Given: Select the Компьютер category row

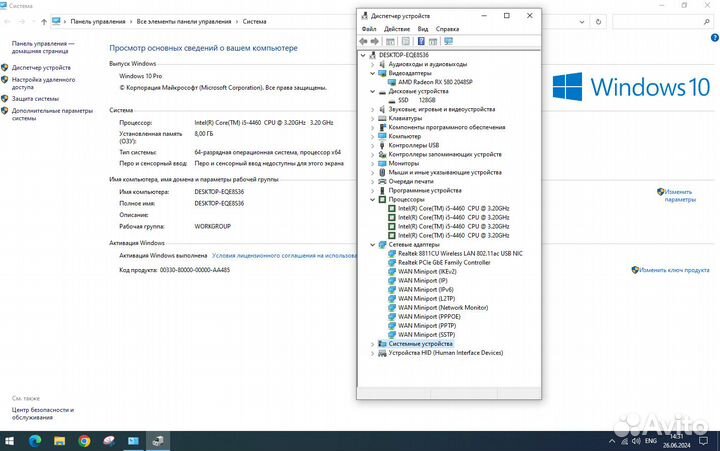Looking at the screenshot, I should point(404,136).
